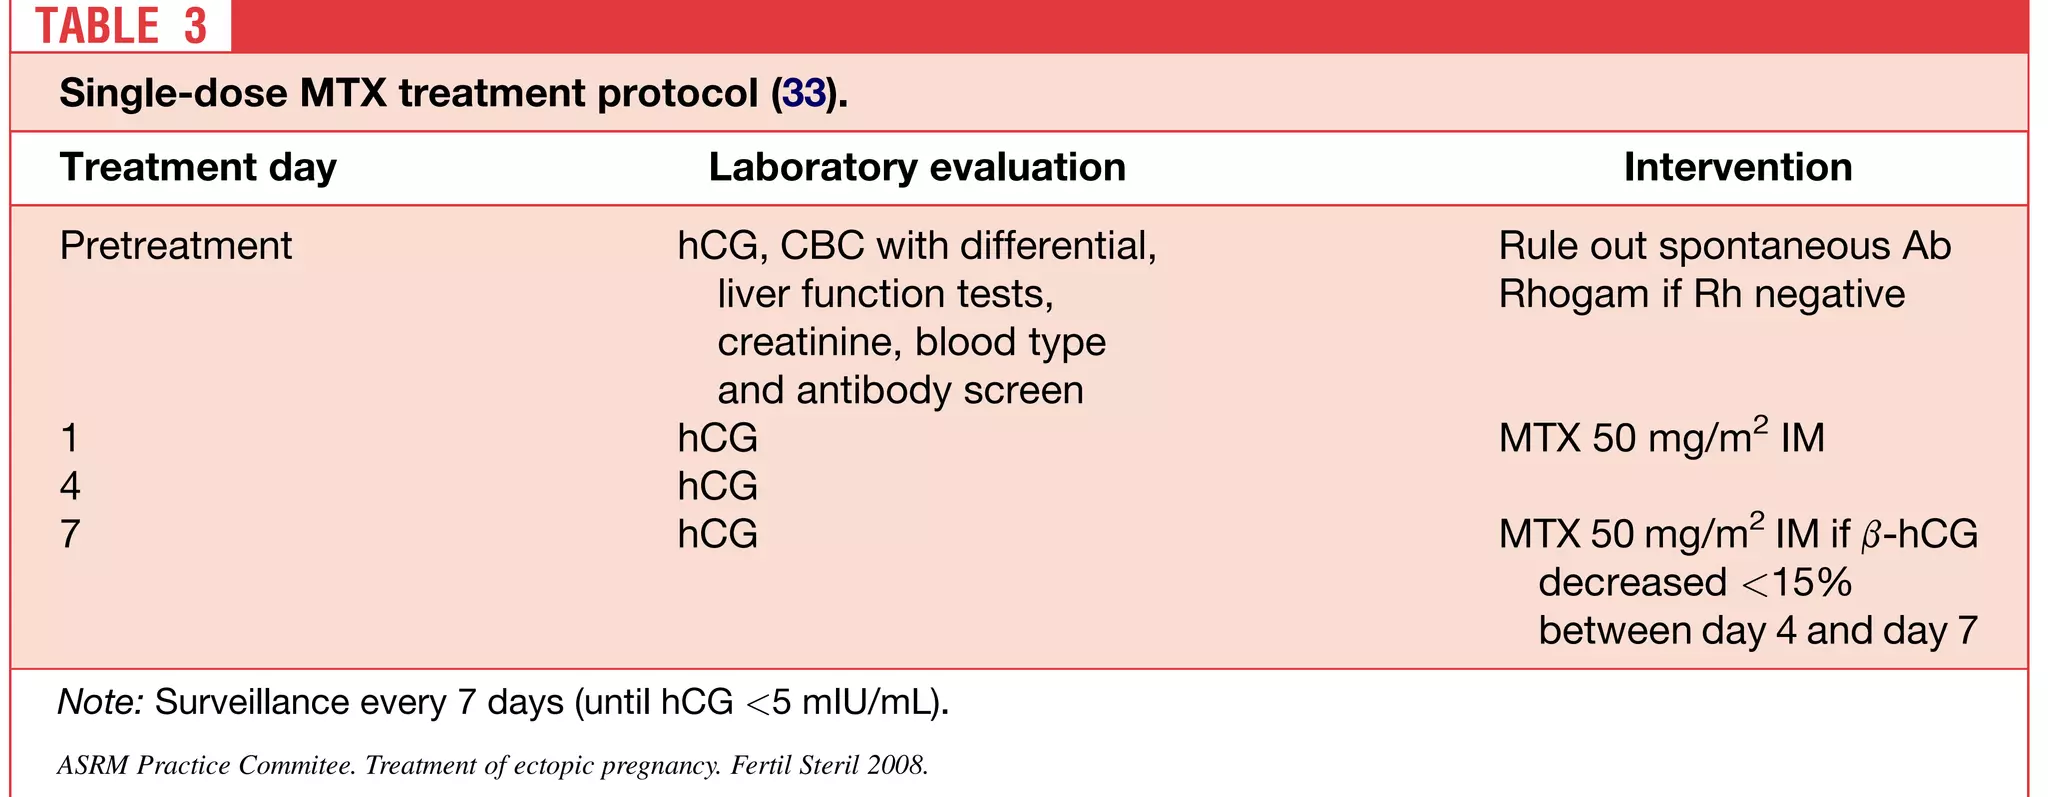
Task: Click treatment day 7 cell
Action: [69, 534]
